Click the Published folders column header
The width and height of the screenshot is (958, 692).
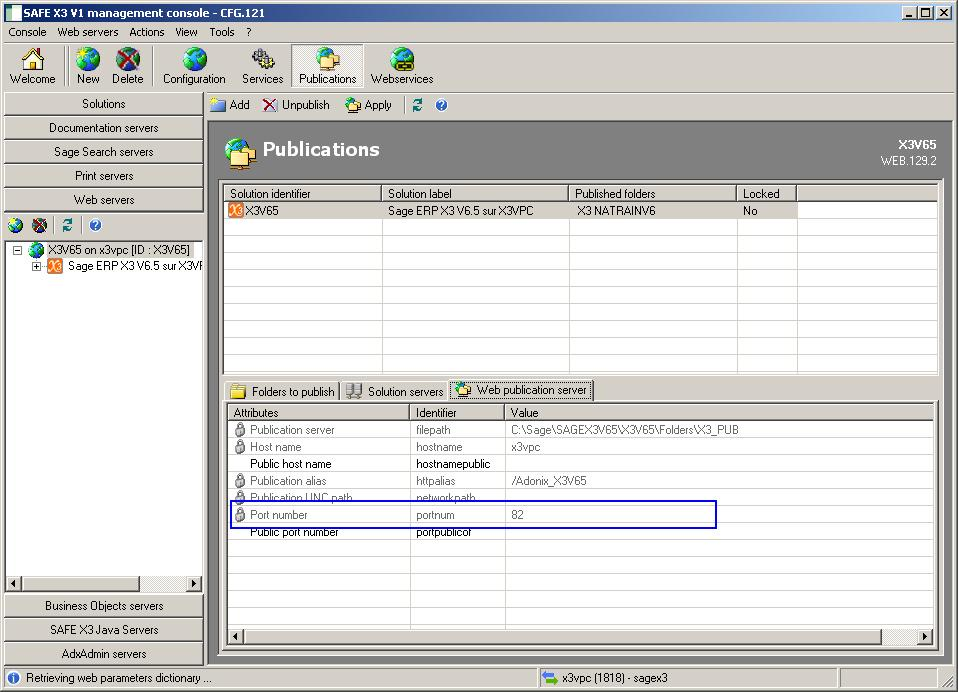tap(652, 194)
